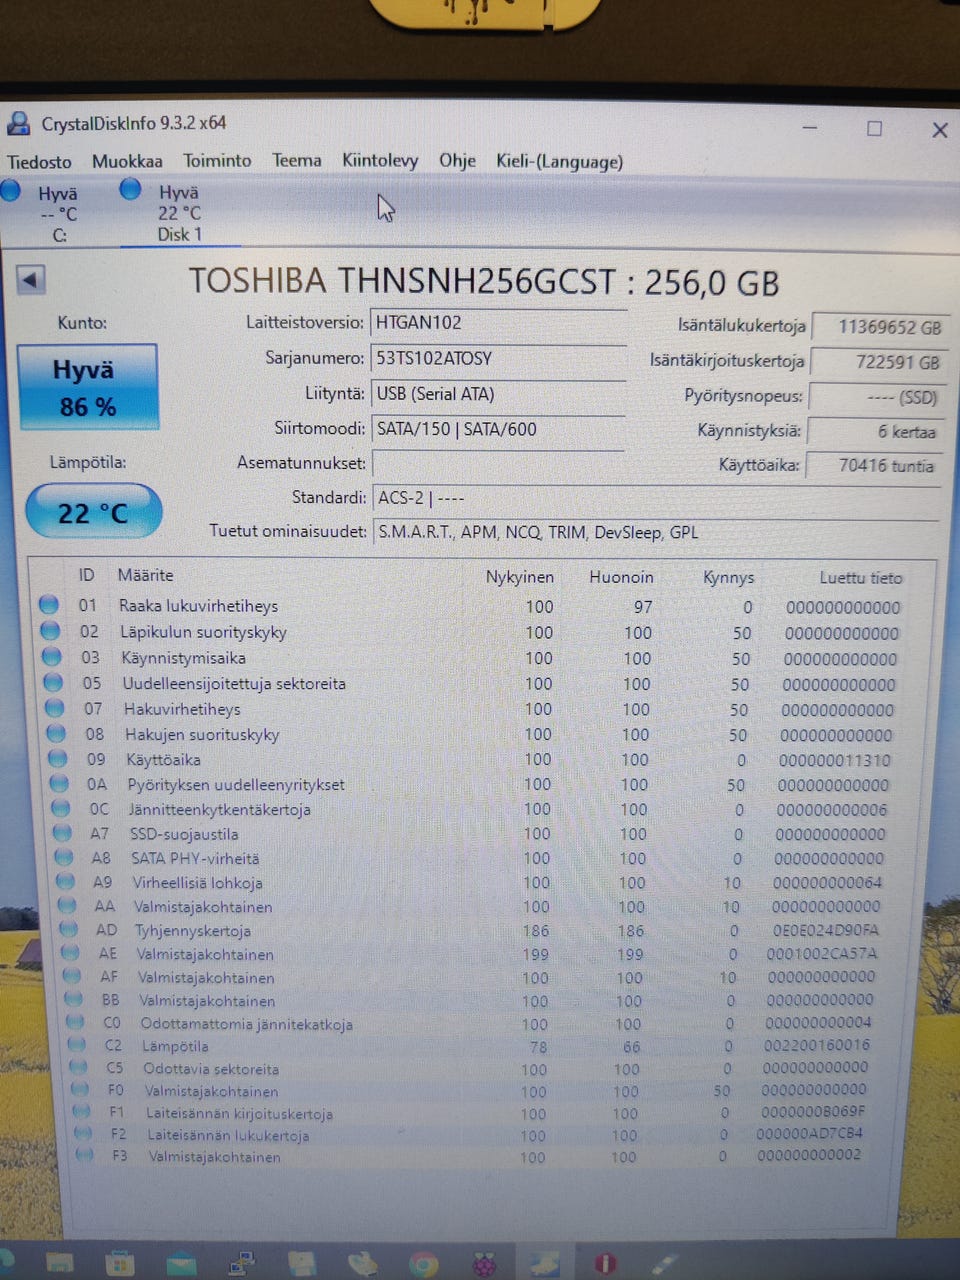960x1280 pixels.
Task: Open the Muokkaa menu
Action: pyautogui.click(x=127, y=161)
